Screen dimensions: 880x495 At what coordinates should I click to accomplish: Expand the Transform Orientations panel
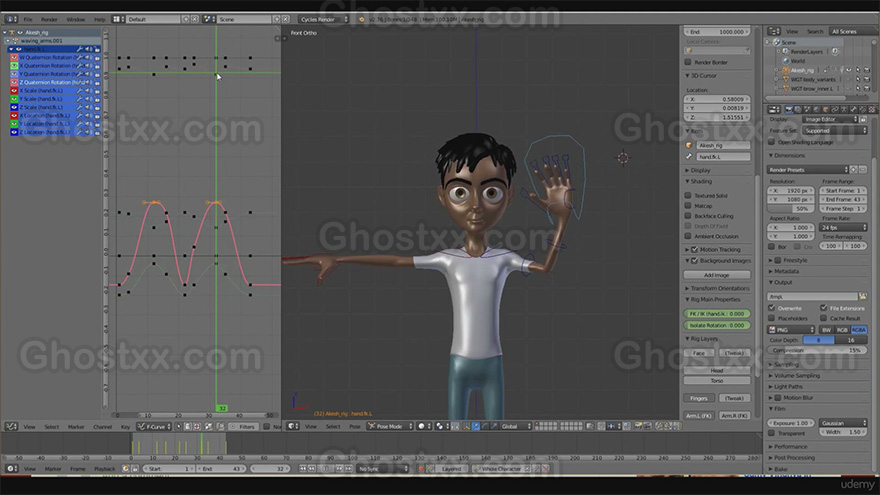coord(717,288)
